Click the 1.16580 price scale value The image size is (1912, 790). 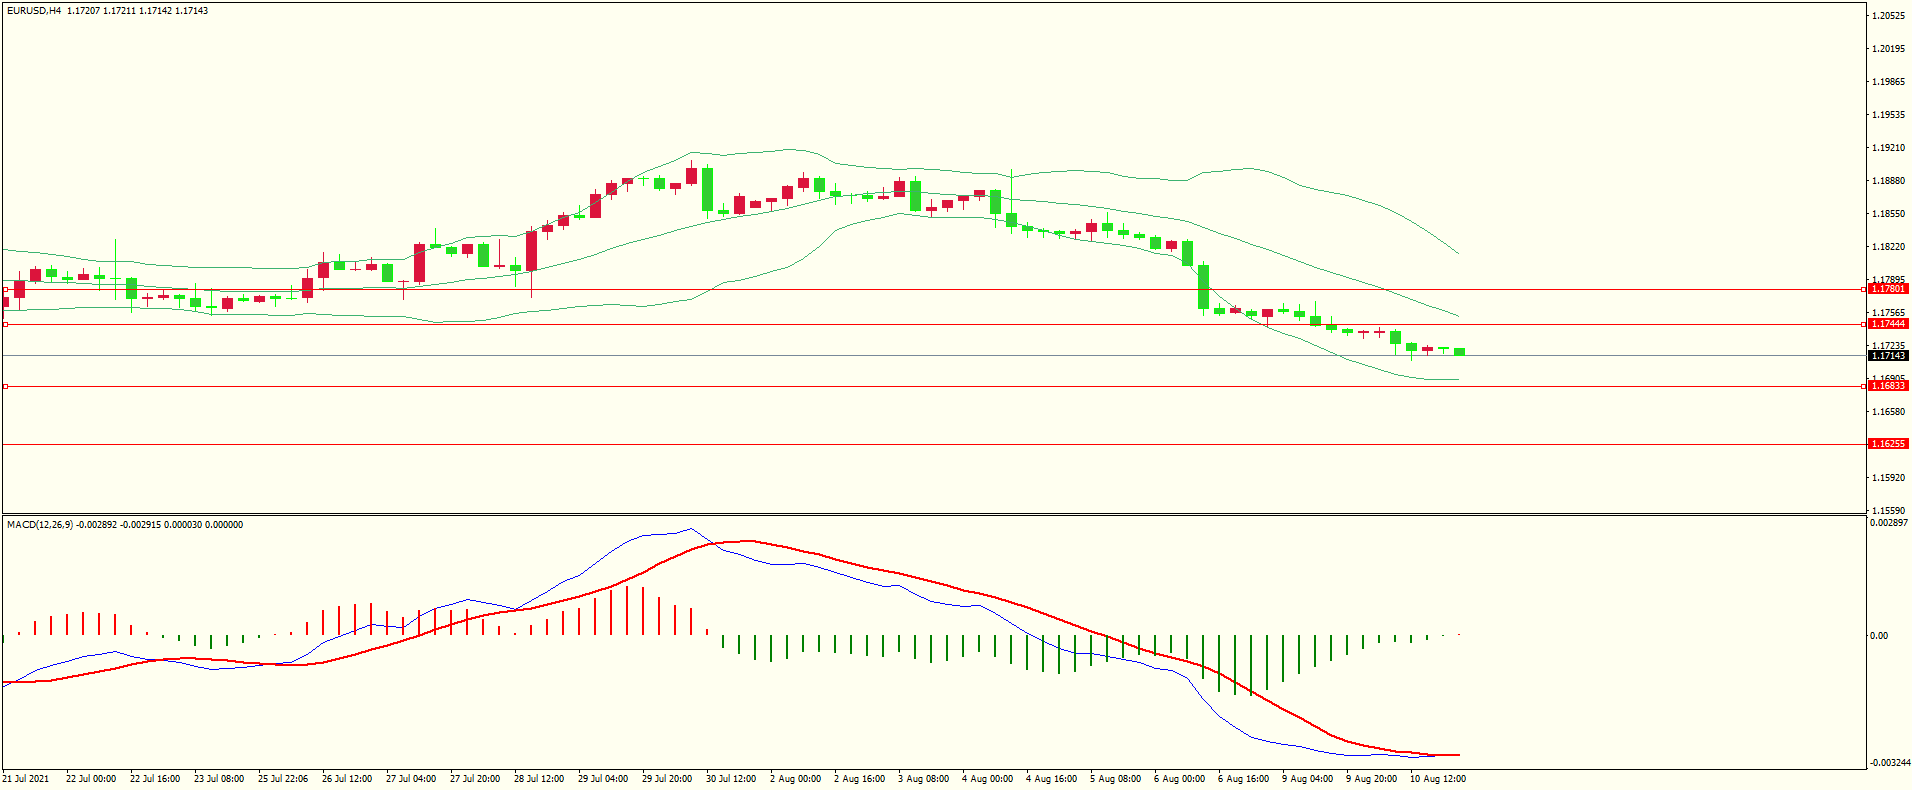[x=1888, y=412]
